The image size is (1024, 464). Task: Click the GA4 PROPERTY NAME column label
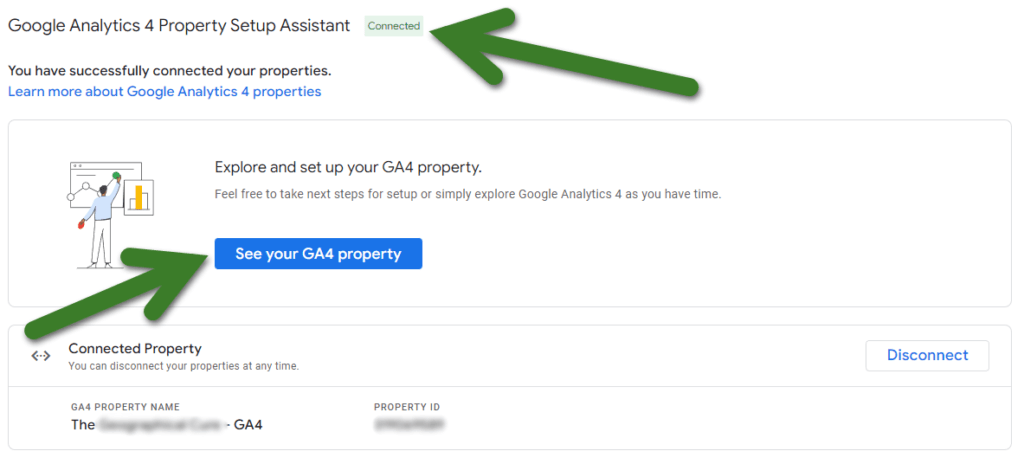(x=125, y=407)
